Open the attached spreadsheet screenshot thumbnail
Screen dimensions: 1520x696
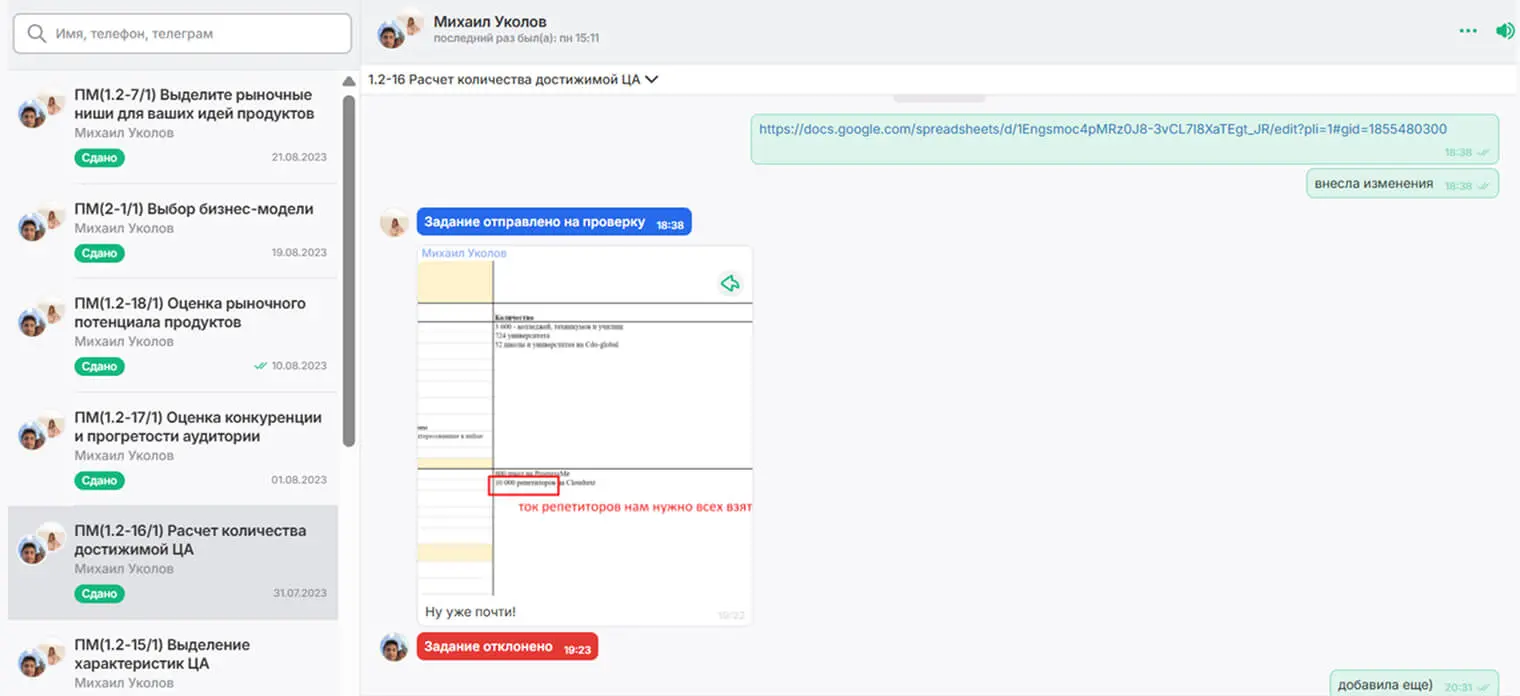coord(584,420)
